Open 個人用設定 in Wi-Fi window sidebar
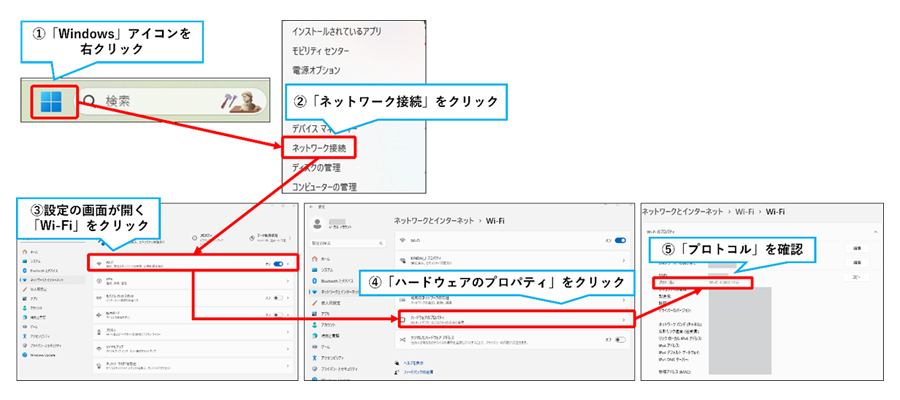 [327, 303]
